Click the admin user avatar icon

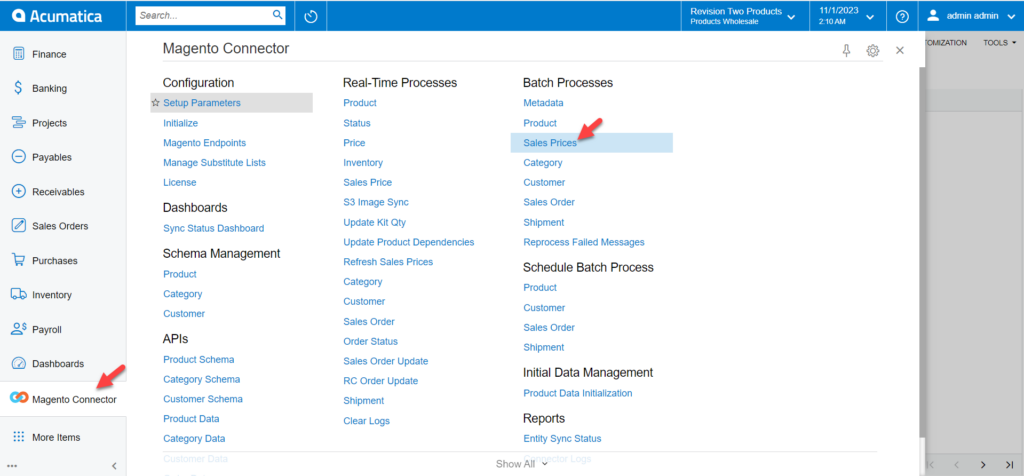[x=933, y=15]
